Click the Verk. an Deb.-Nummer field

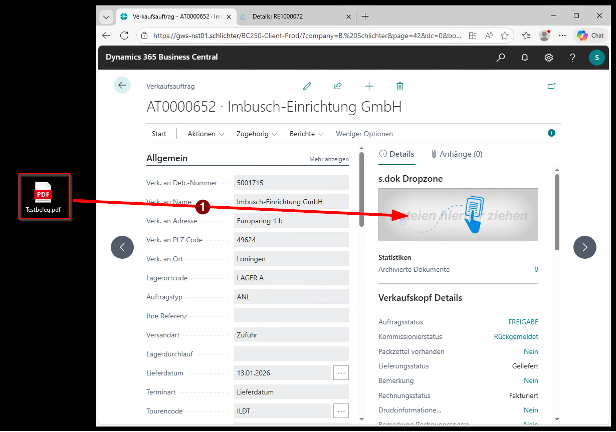(x=291, y=183)
